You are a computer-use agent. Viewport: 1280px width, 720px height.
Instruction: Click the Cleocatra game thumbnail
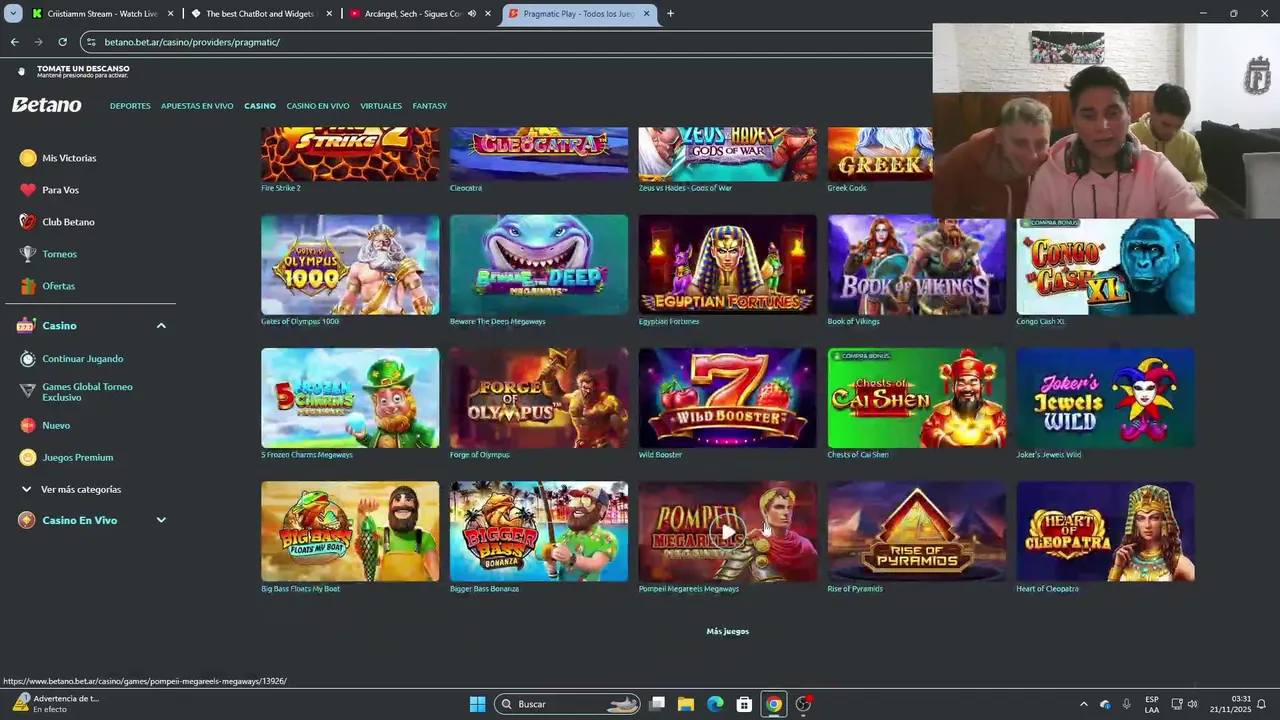point(539,154)
